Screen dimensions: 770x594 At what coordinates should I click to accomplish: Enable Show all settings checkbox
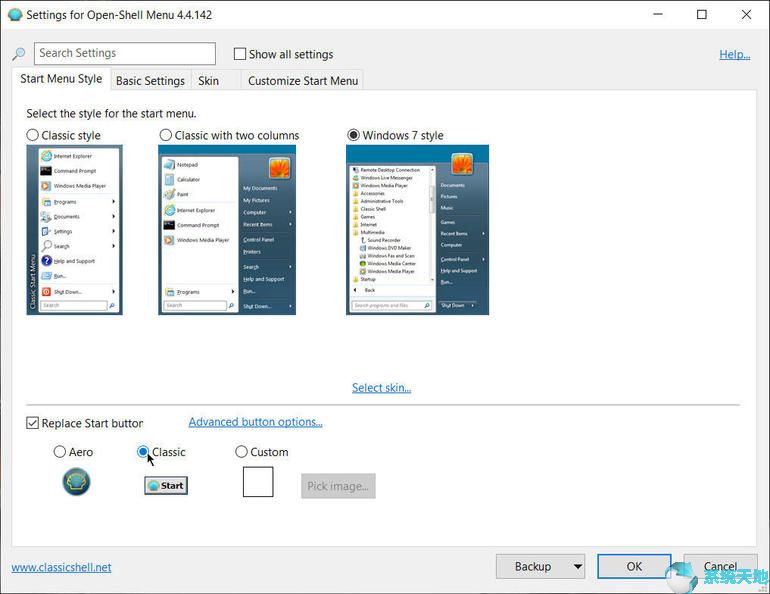click(x=240, y=54)
